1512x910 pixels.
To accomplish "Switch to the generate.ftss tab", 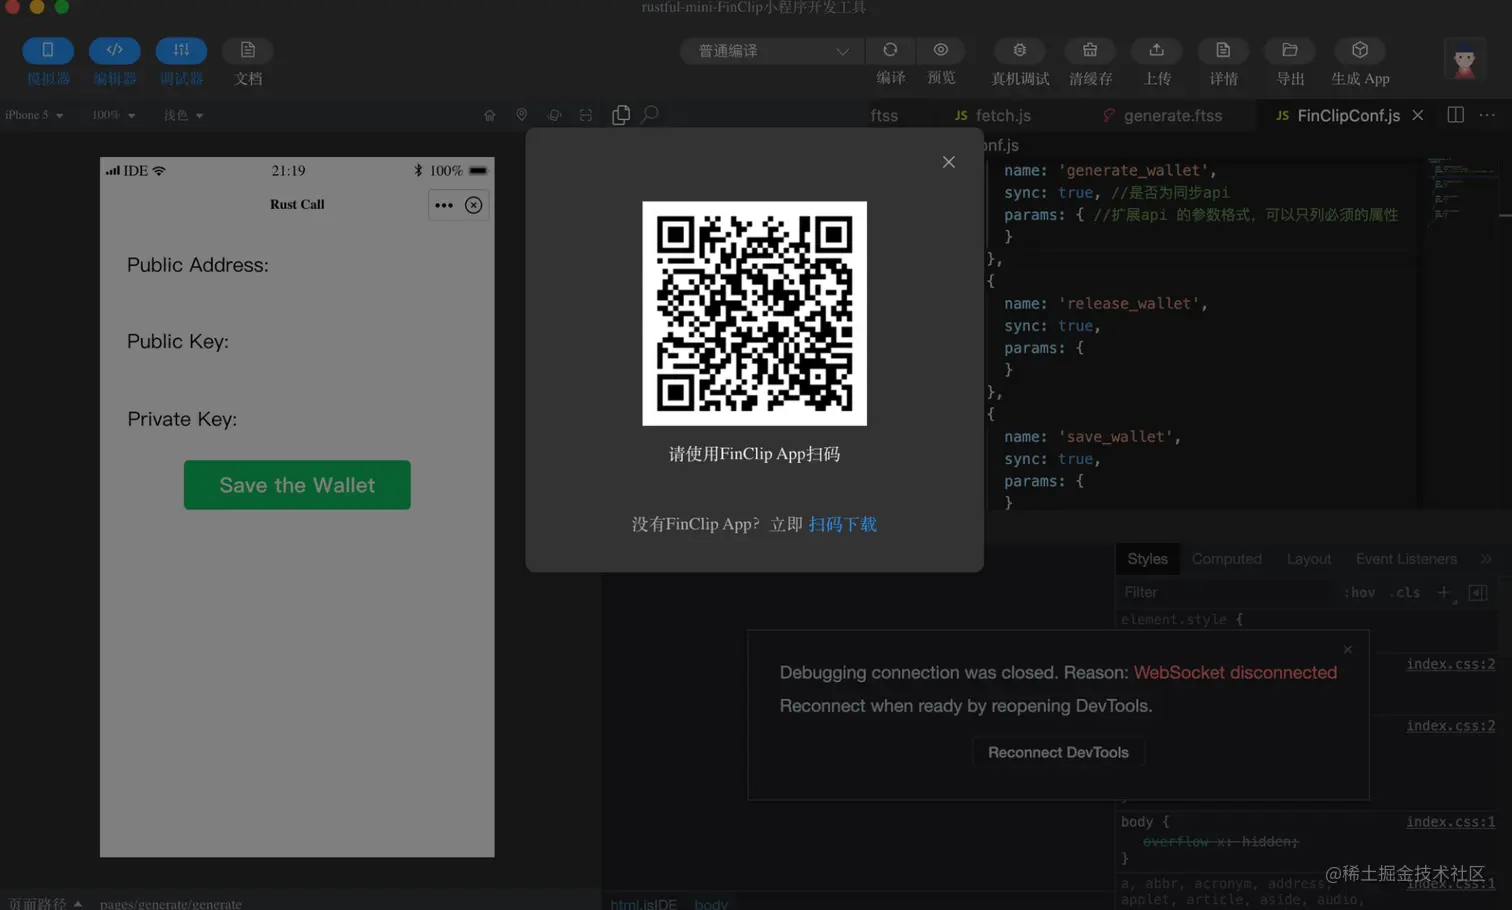I will point(1162,116).
